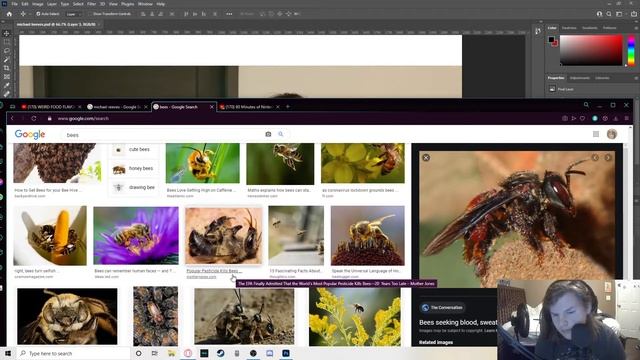Click the 'cute bees' related search
The width and height of the screenshot is (640, 360).
[x=134, y=150]
